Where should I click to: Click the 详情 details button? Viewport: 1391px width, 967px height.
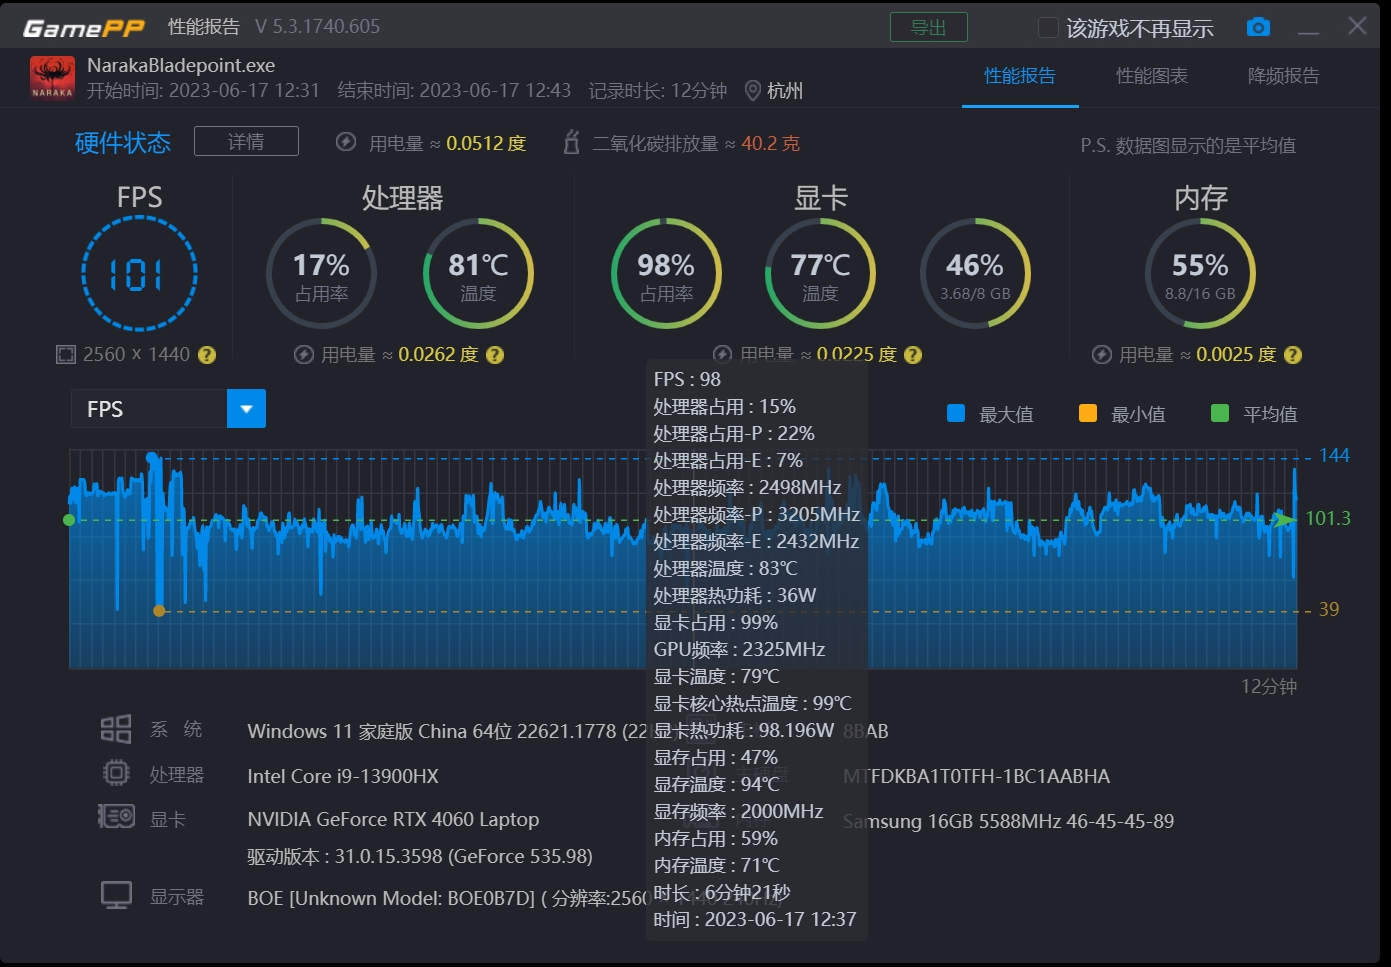(246, 141)
